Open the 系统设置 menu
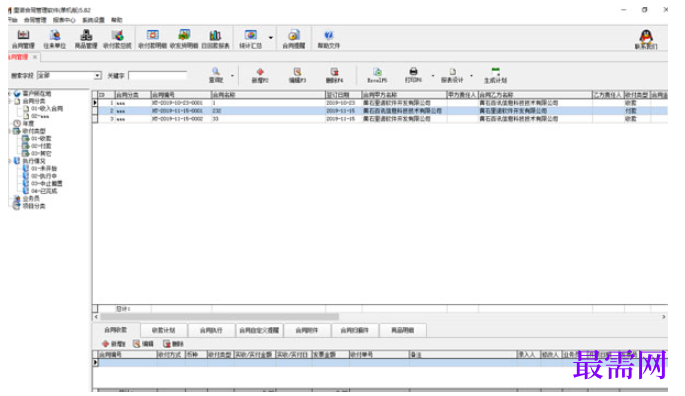The height and width of the screenshot is (396, 685). 93,20
